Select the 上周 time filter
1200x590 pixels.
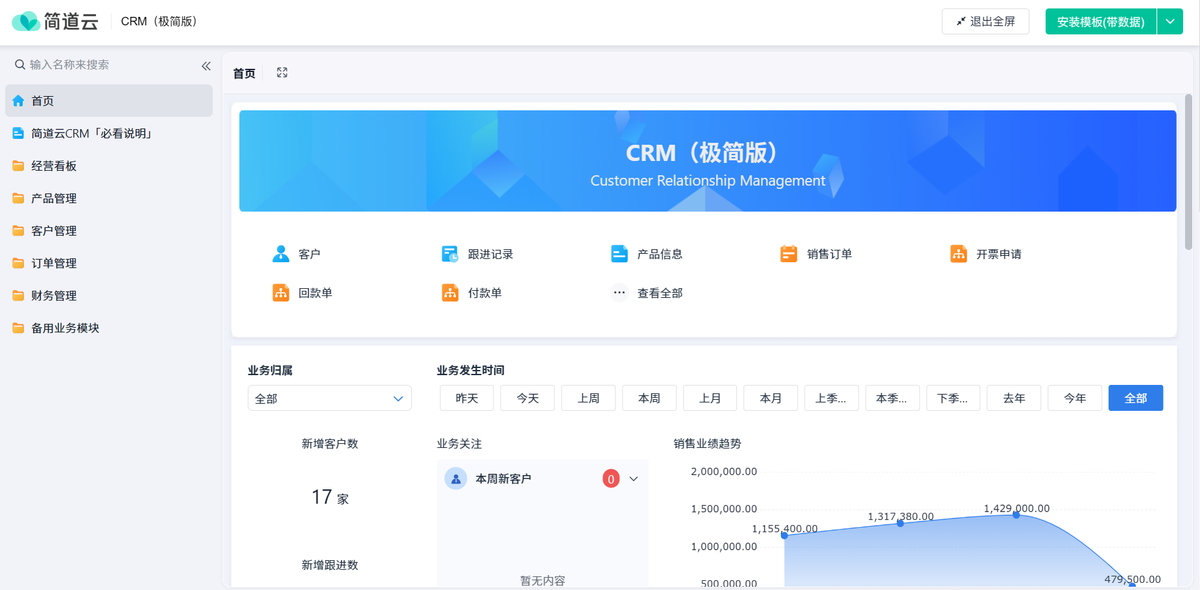589,398
